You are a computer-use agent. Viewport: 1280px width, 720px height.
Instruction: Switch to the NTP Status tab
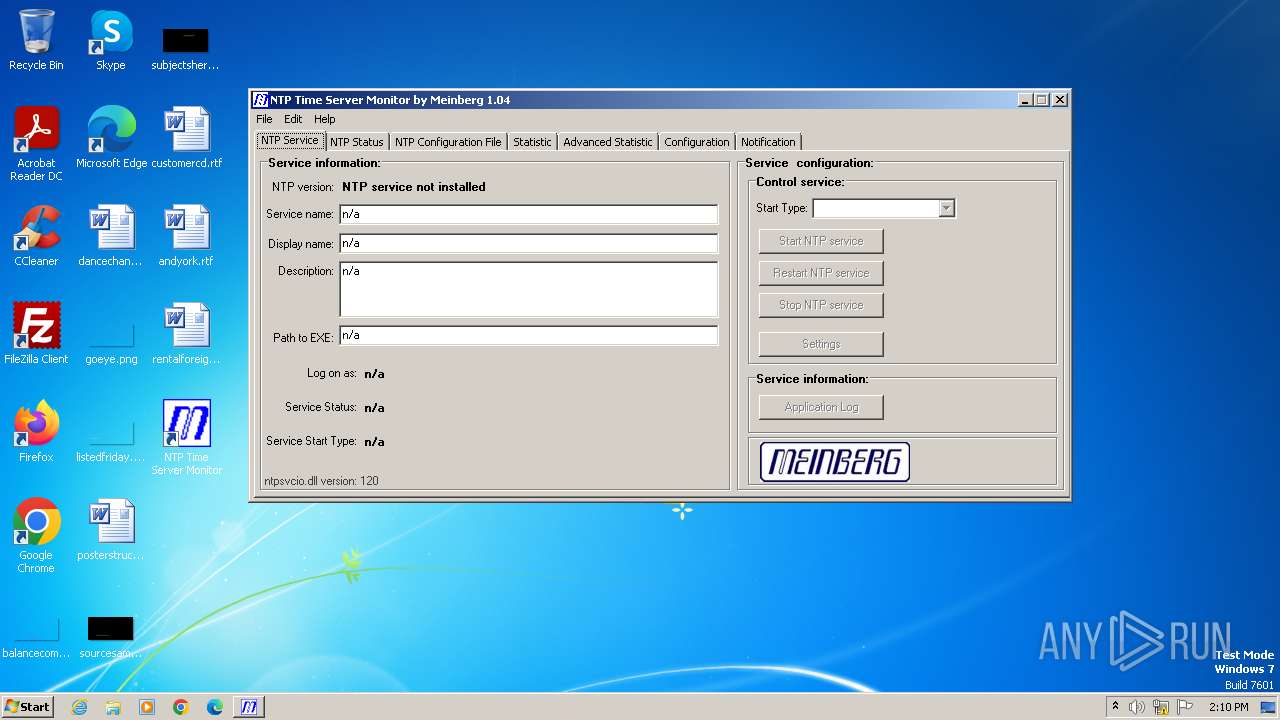[357, 142]
